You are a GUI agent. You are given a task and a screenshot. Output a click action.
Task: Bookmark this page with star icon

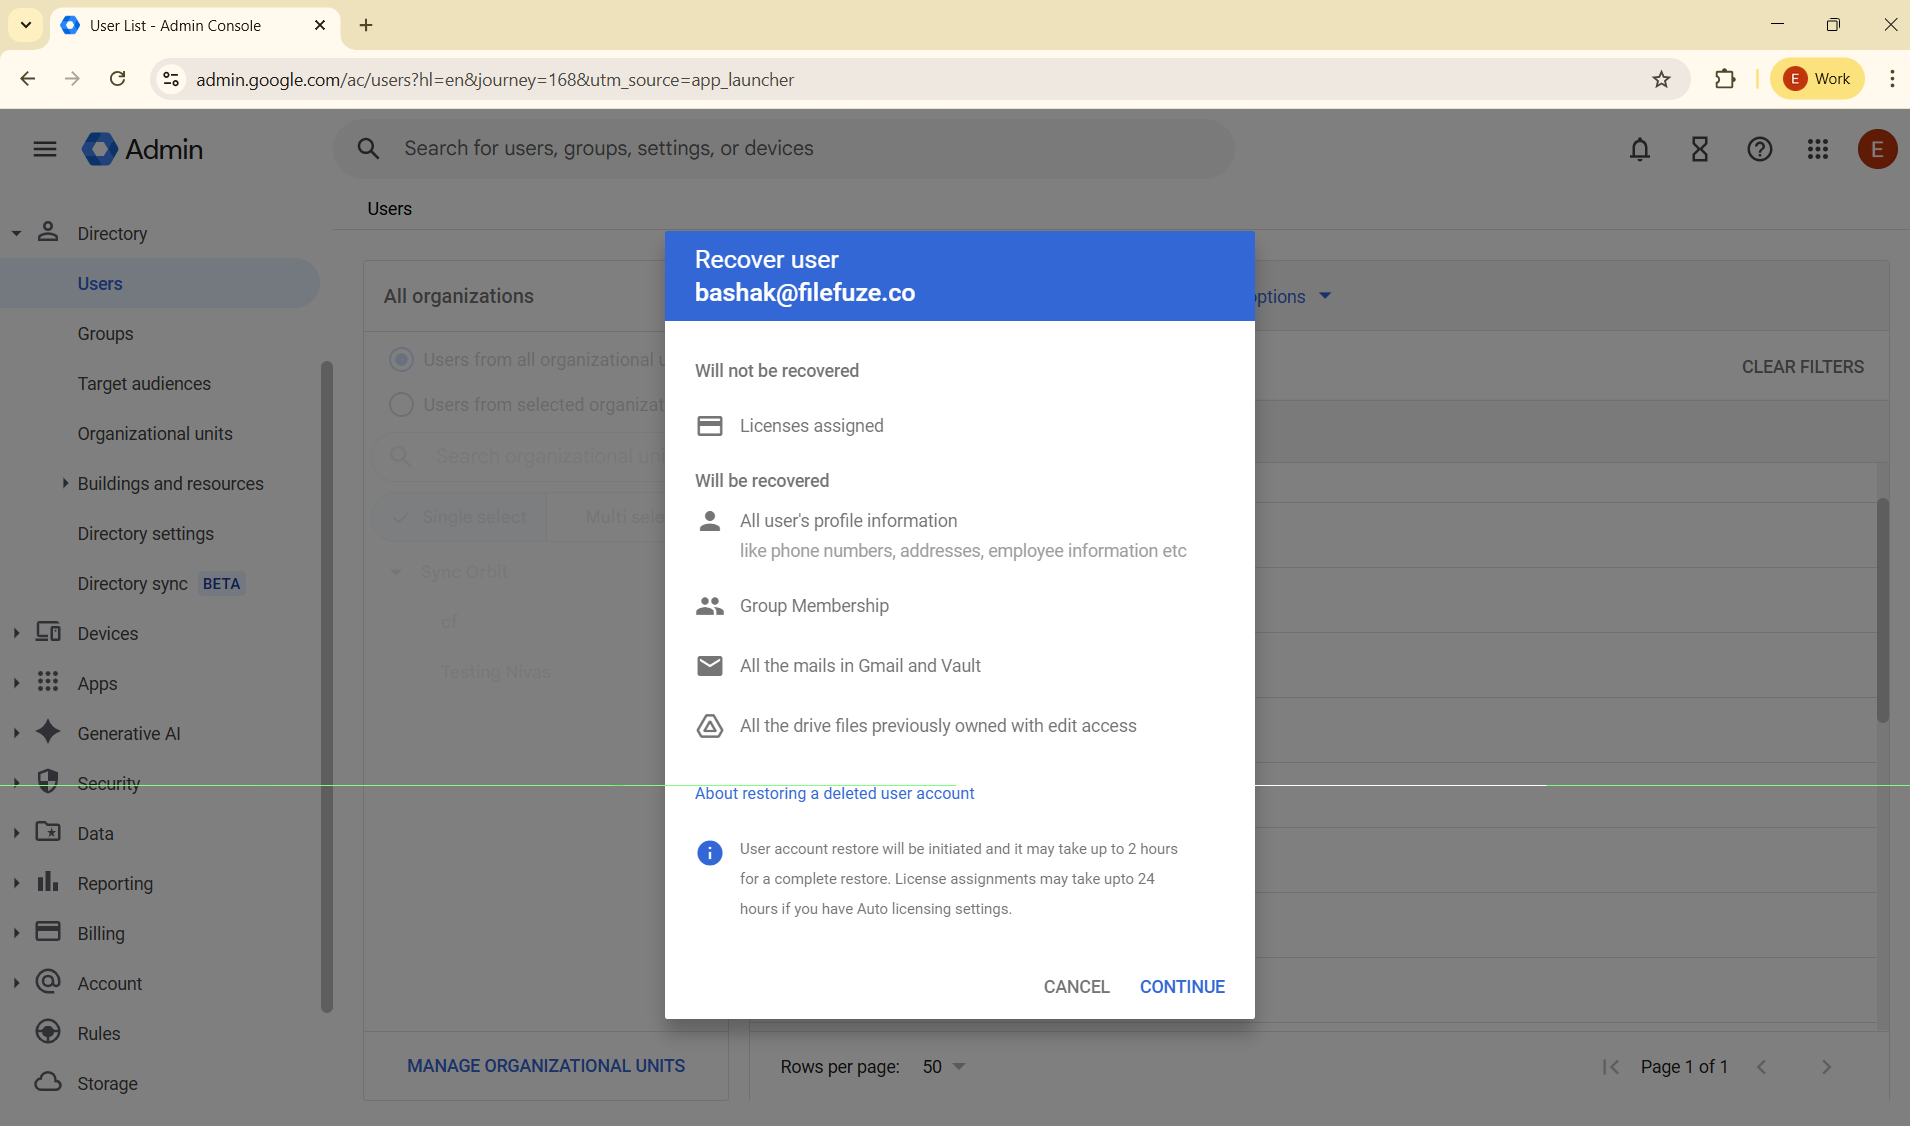(1661, 79)
